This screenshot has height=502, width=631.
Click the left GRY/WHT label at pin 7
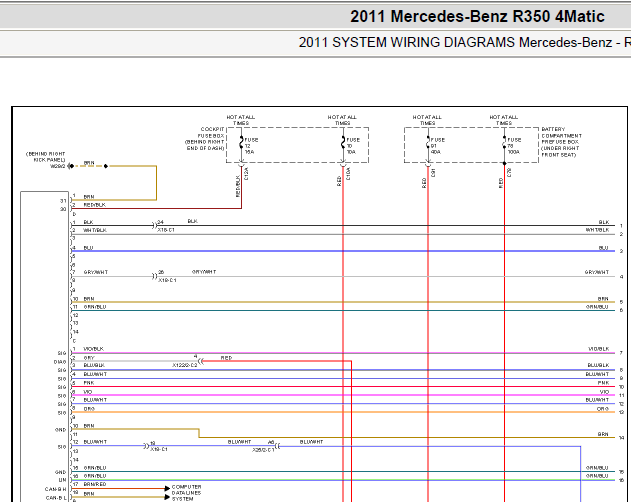[x=96, y=272]
